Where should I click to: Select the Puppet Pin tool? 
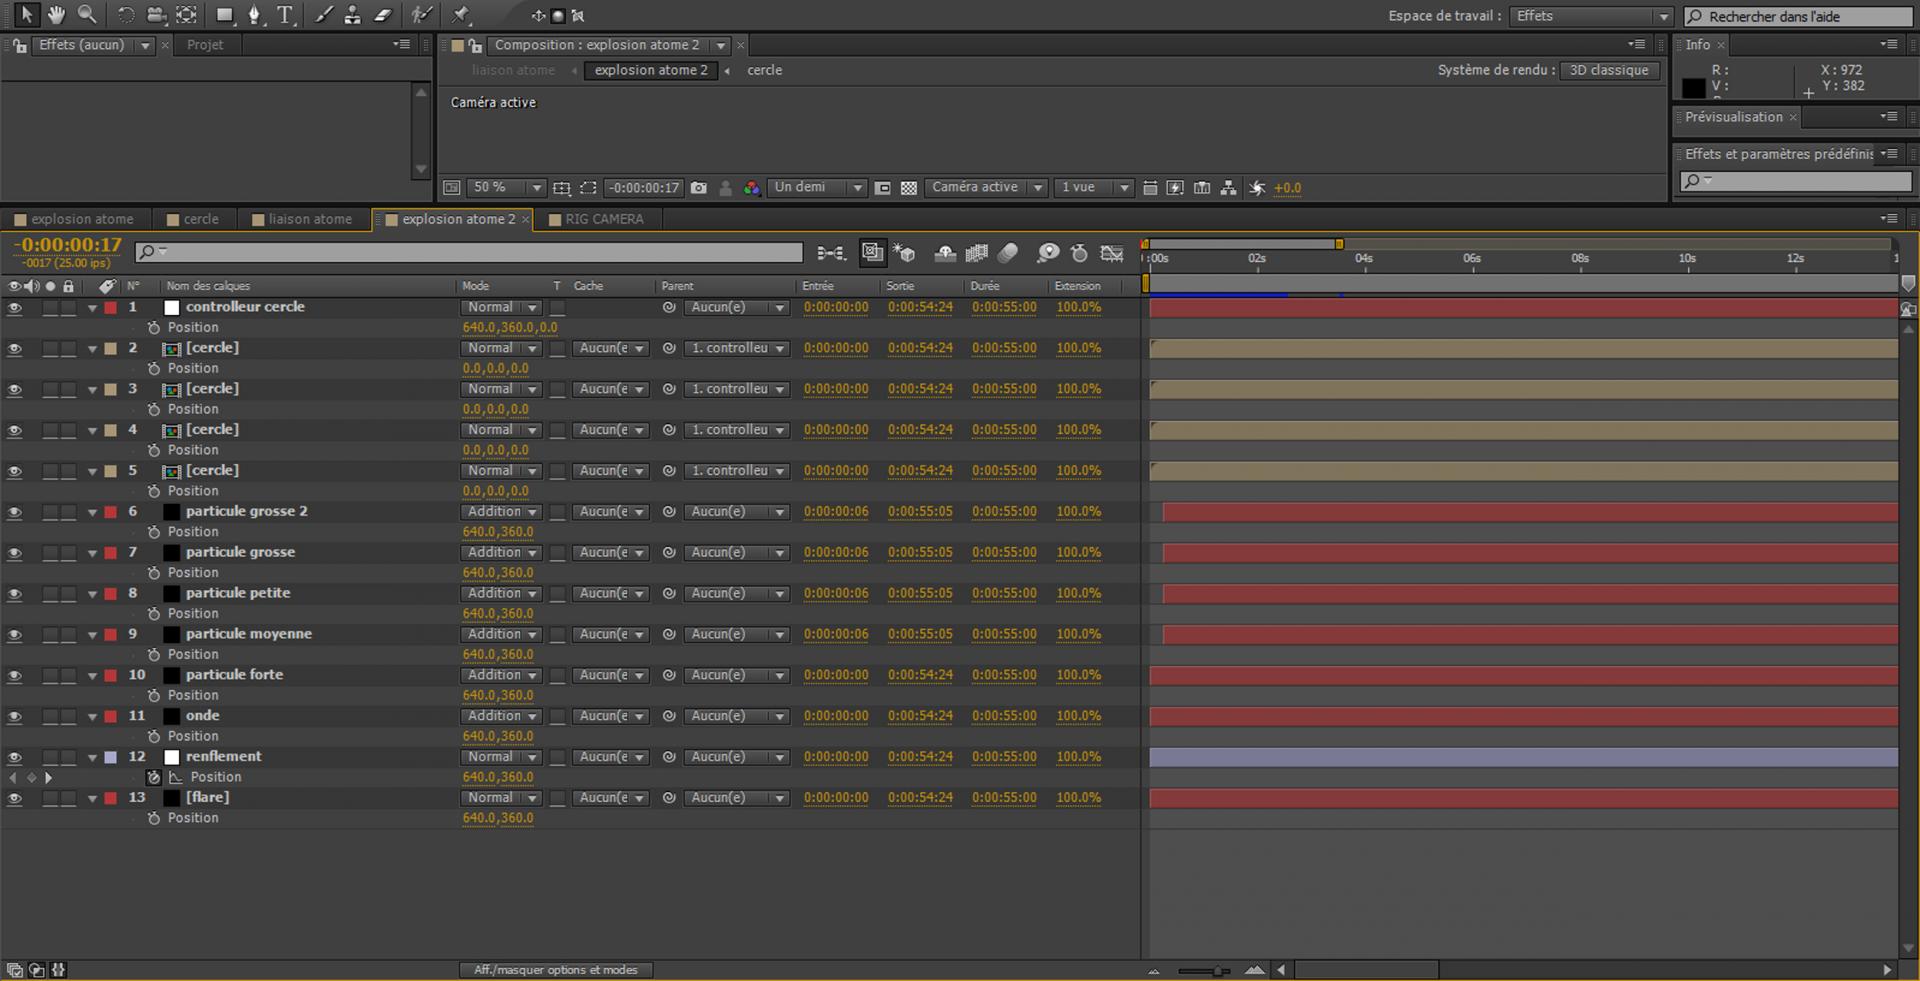[460, 15]
